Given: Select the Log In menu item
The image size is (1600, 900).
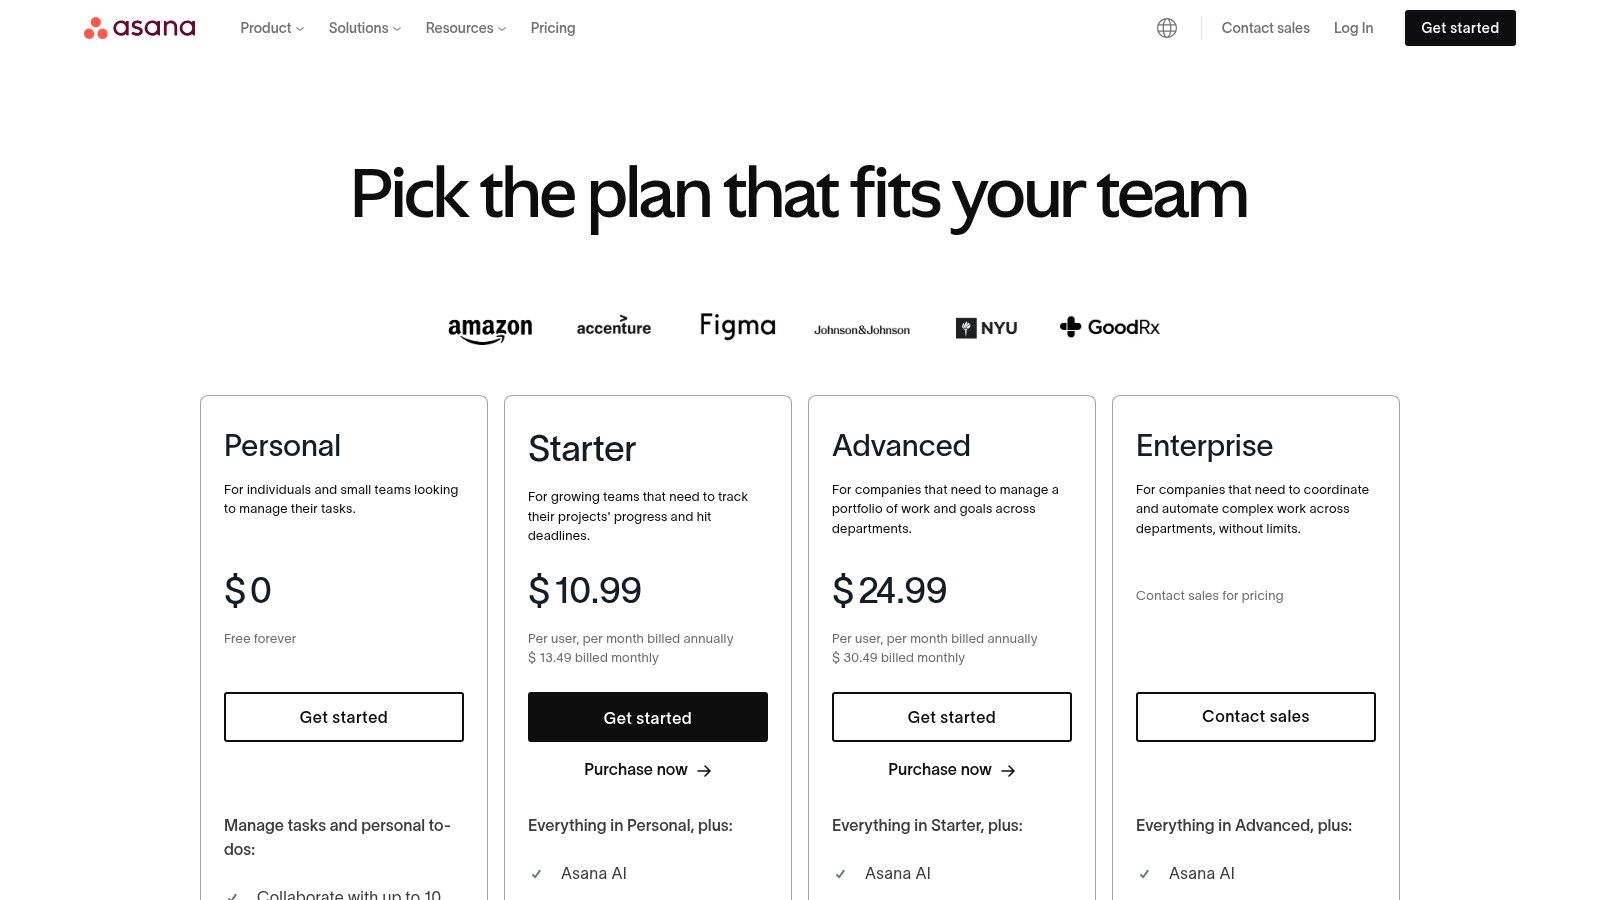Looking at the screenshot, I should click(x=1353, y=28).
